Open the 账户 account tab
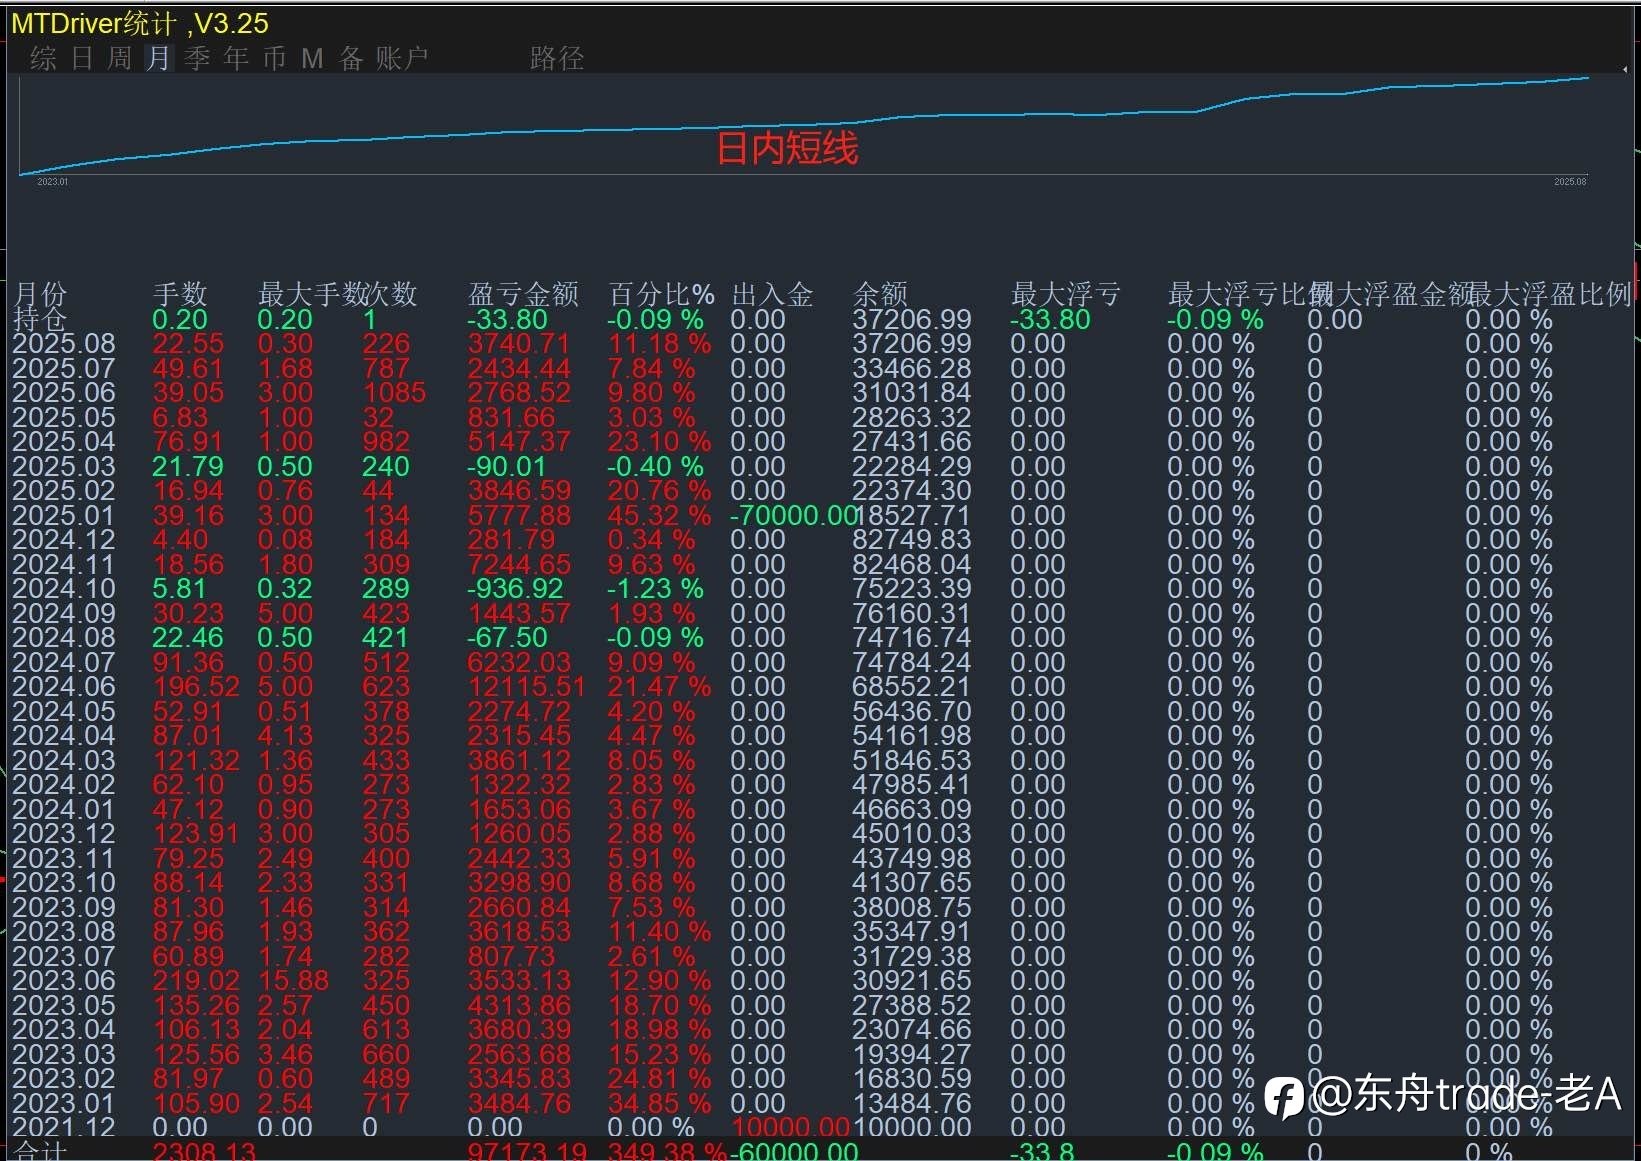Viewport: 1641px width, 1161px height. click(402, 58)
